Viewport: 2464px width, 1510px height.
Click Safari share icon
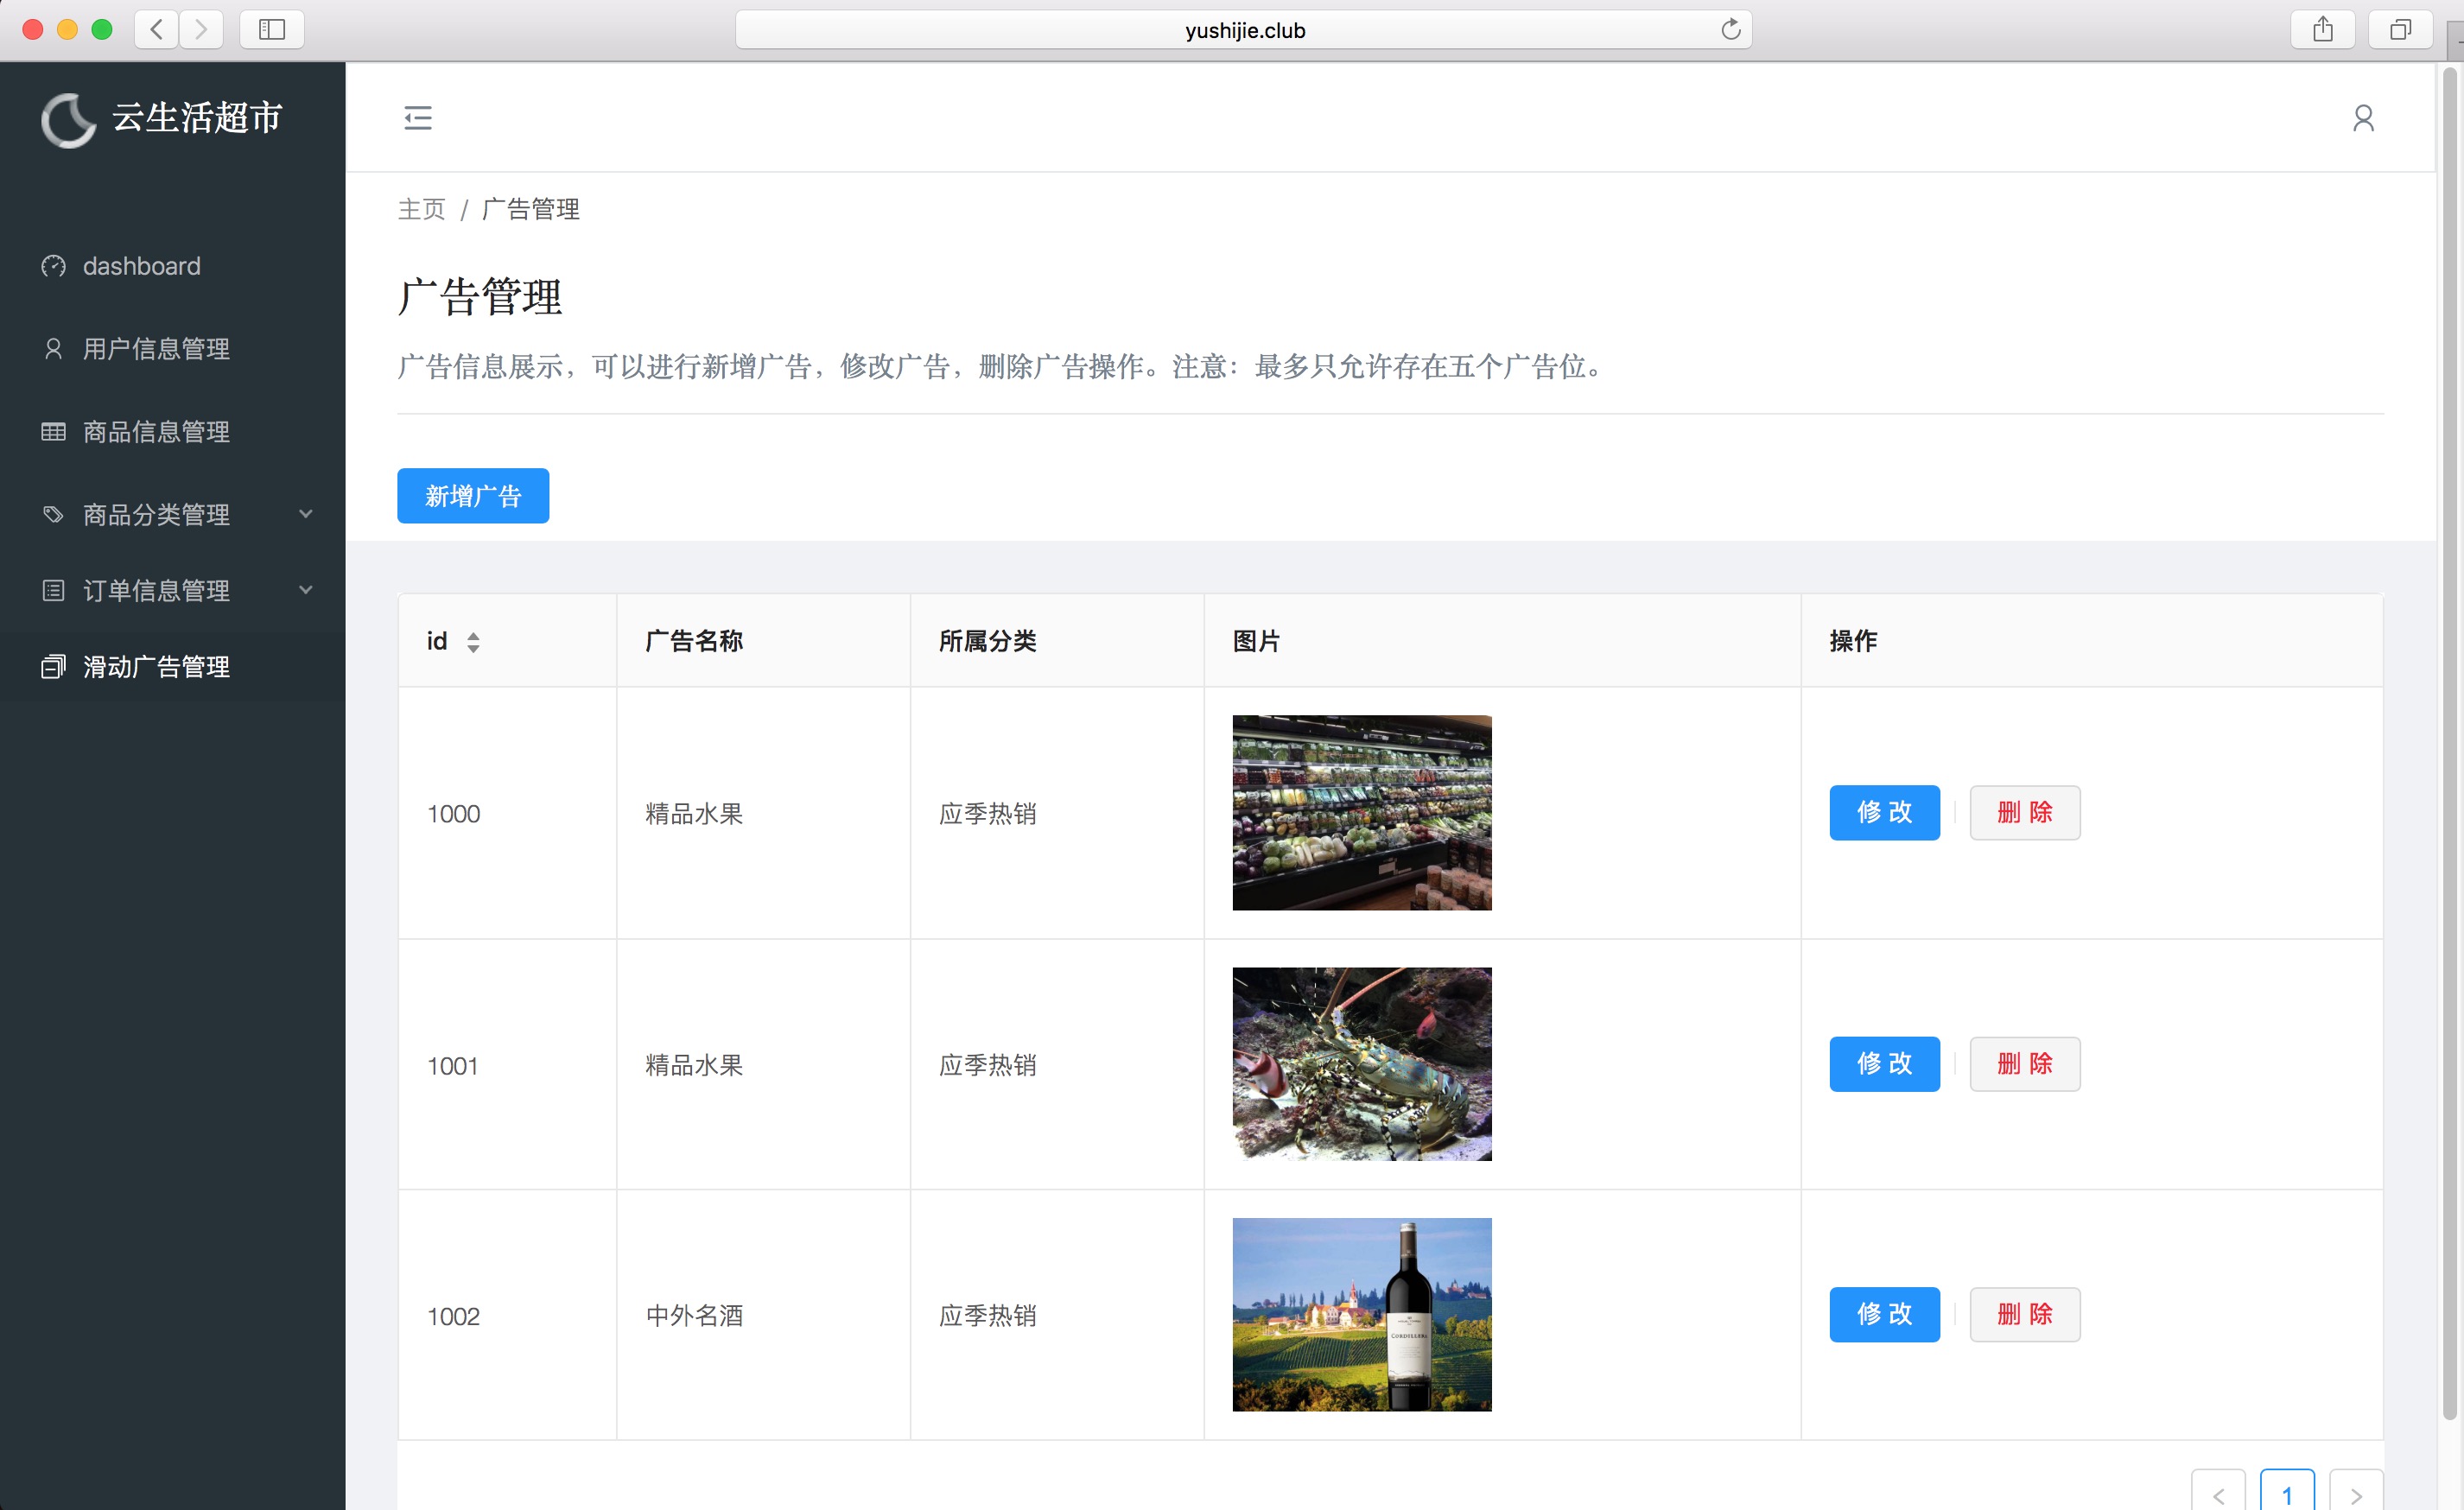pyautogui.click(x=2322, y=30)
